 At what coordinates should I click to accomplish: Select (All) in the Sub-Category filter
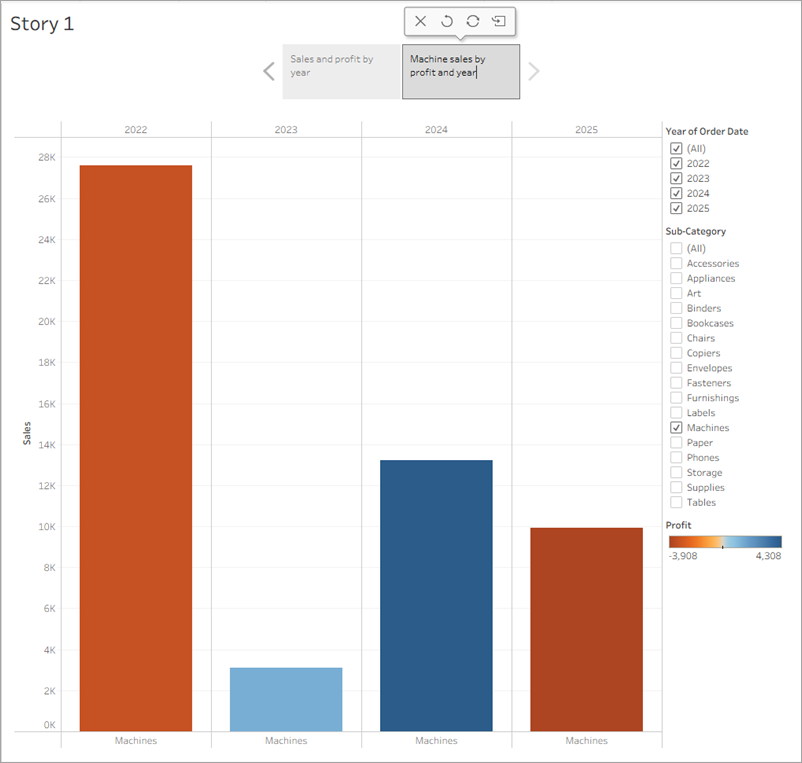click(676, 248)
